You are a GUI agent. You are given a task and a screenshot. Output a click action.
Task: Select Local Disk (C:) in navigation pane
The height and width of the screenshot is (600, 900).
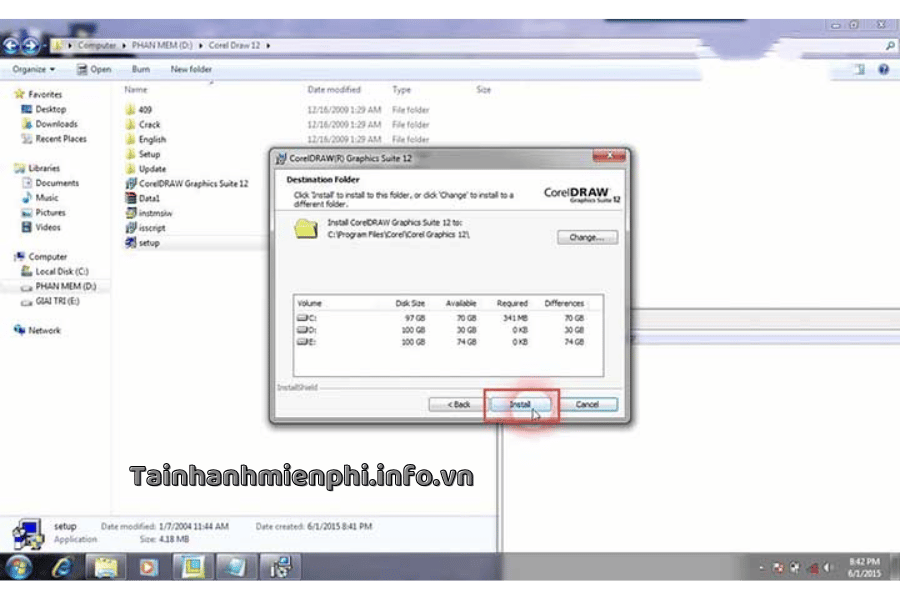[x=62, y=271]
